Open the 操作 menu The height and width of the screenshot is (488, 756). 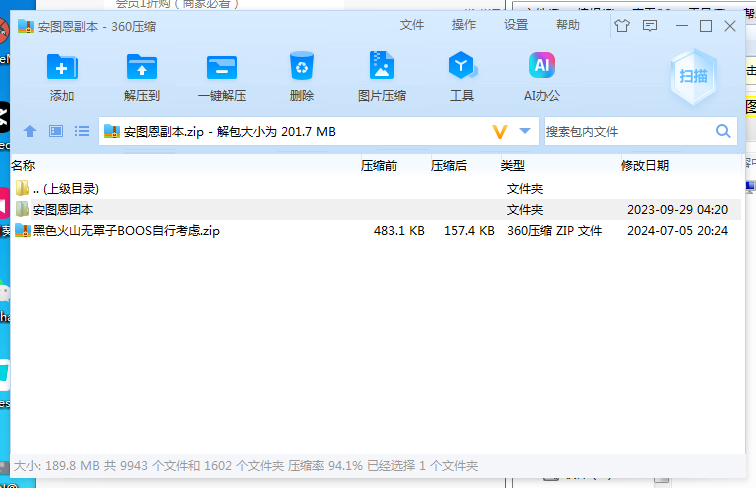coord(464,25)
